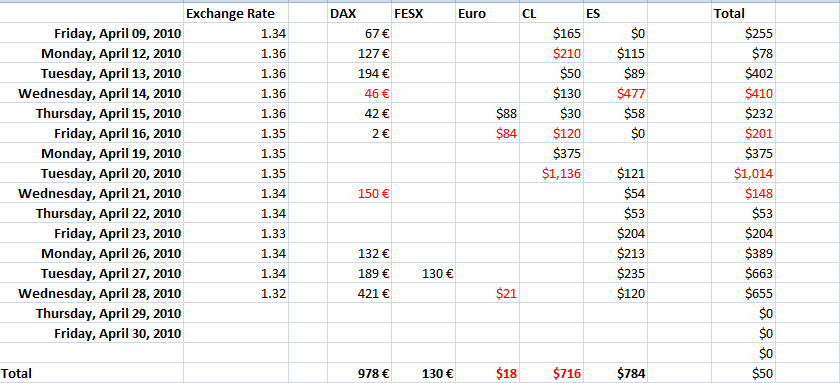Viewport: 840px width, 383px height.
Task: Select the ES value $213
Action: click(616, 253)
